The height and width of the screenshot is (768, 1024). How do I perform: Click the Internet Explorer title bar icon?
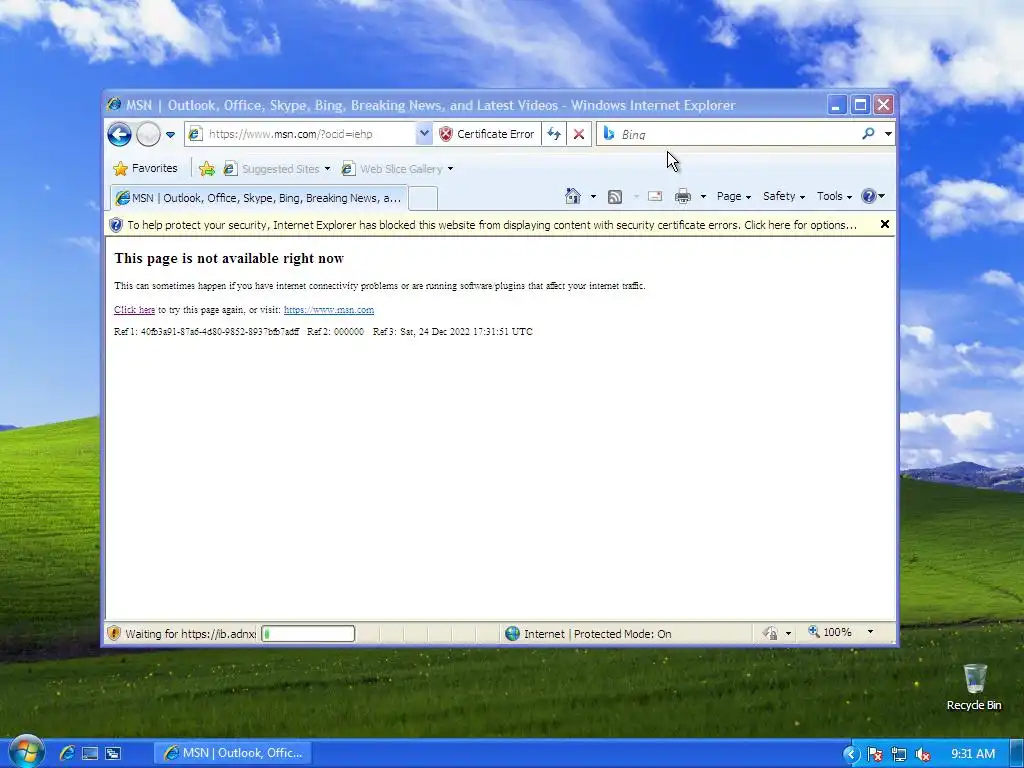(114, 104)
